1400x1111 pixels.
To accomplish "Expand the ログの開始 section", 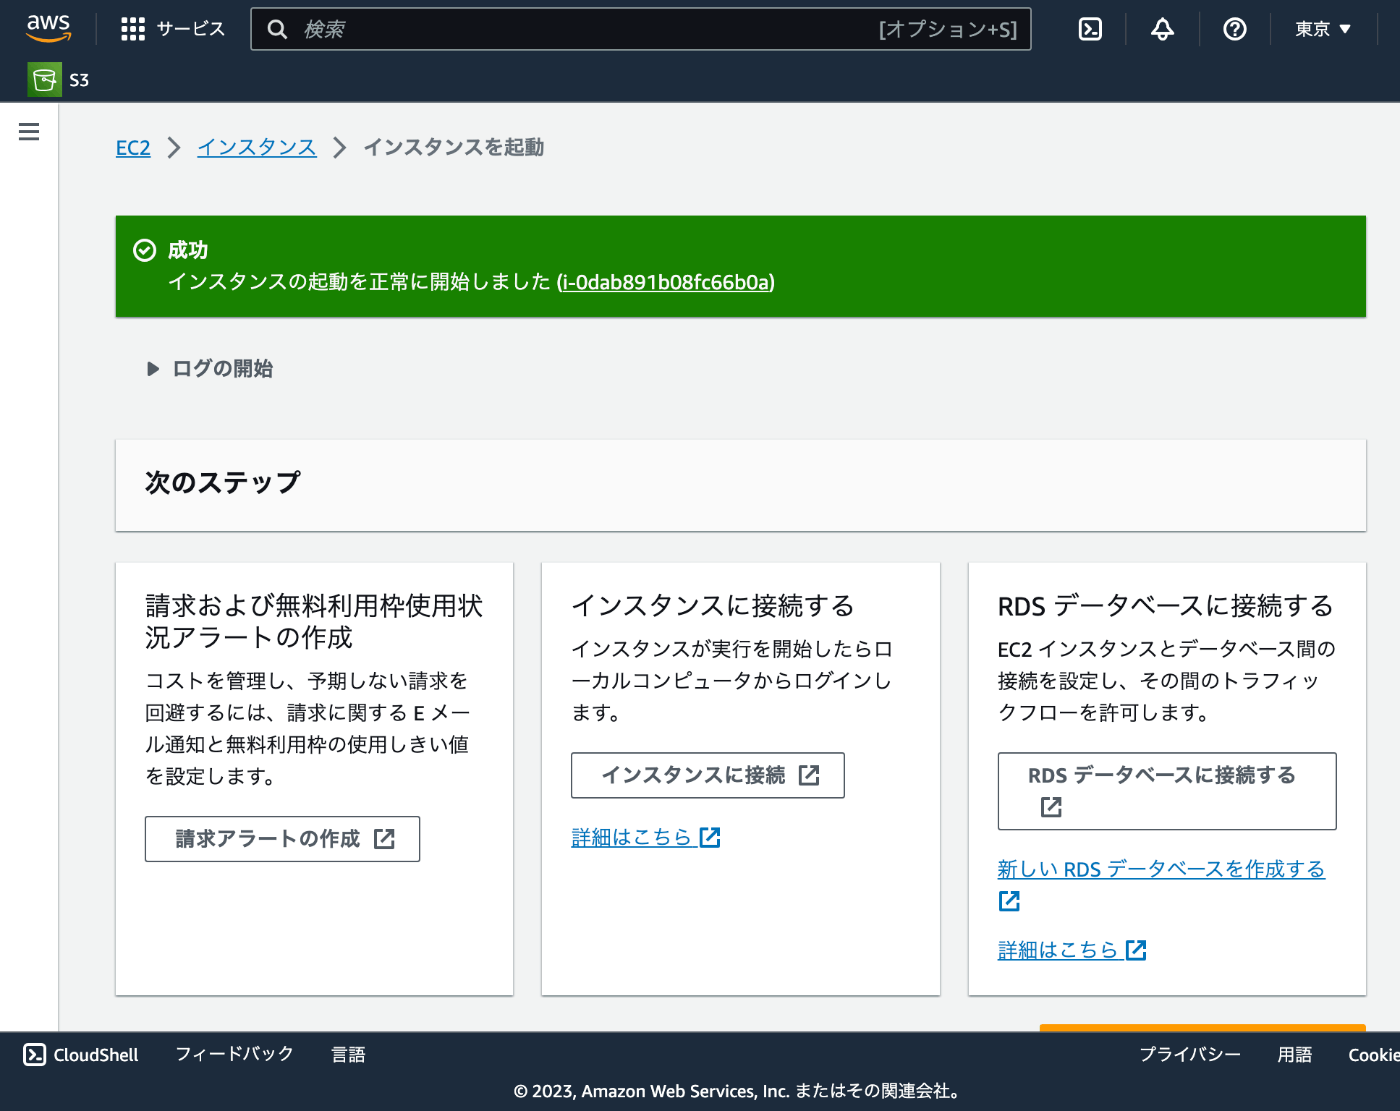I will 210,369.
